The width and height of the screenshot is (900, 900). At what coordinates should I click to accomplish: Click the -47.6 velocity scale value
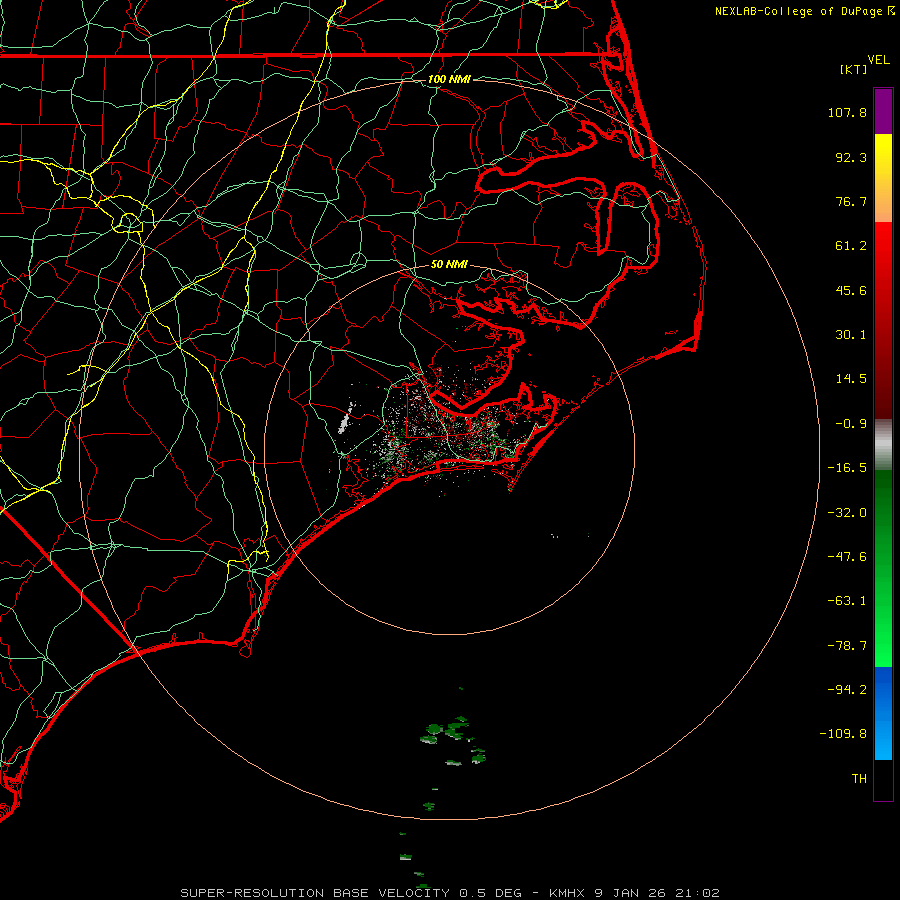point(847,557)
